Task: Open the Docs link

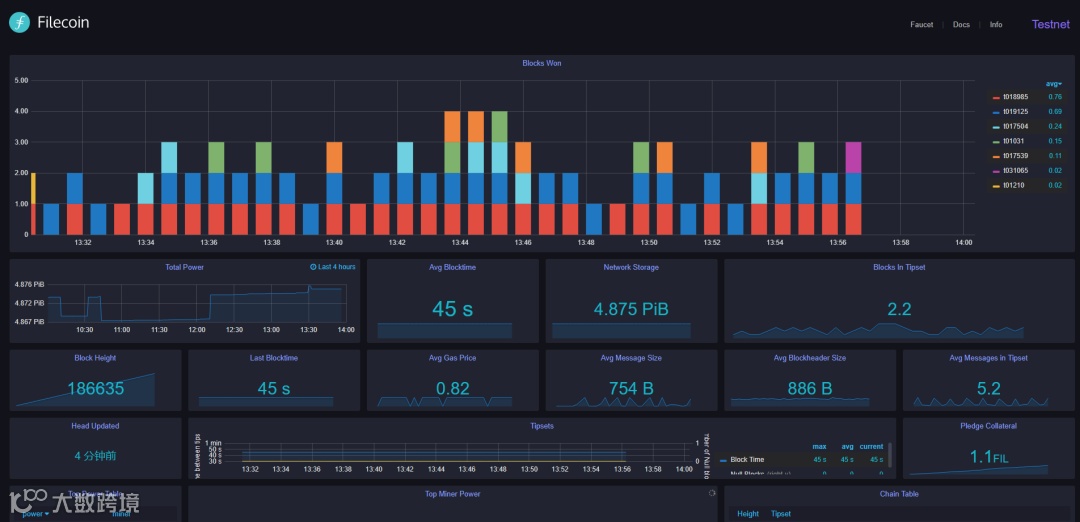Action: pyautogui.click(x=961, y=25)
